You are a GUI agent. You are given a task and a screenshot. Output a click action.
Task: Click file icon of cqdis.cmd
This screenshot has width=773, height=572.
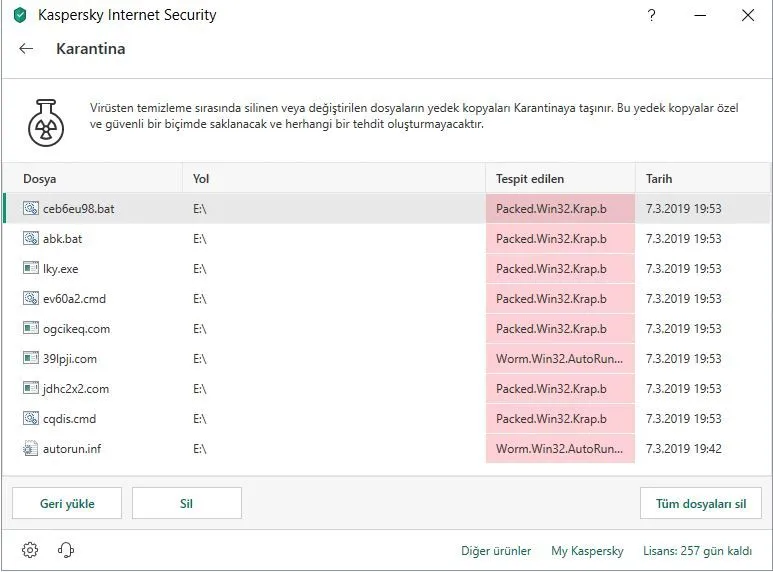31,418
